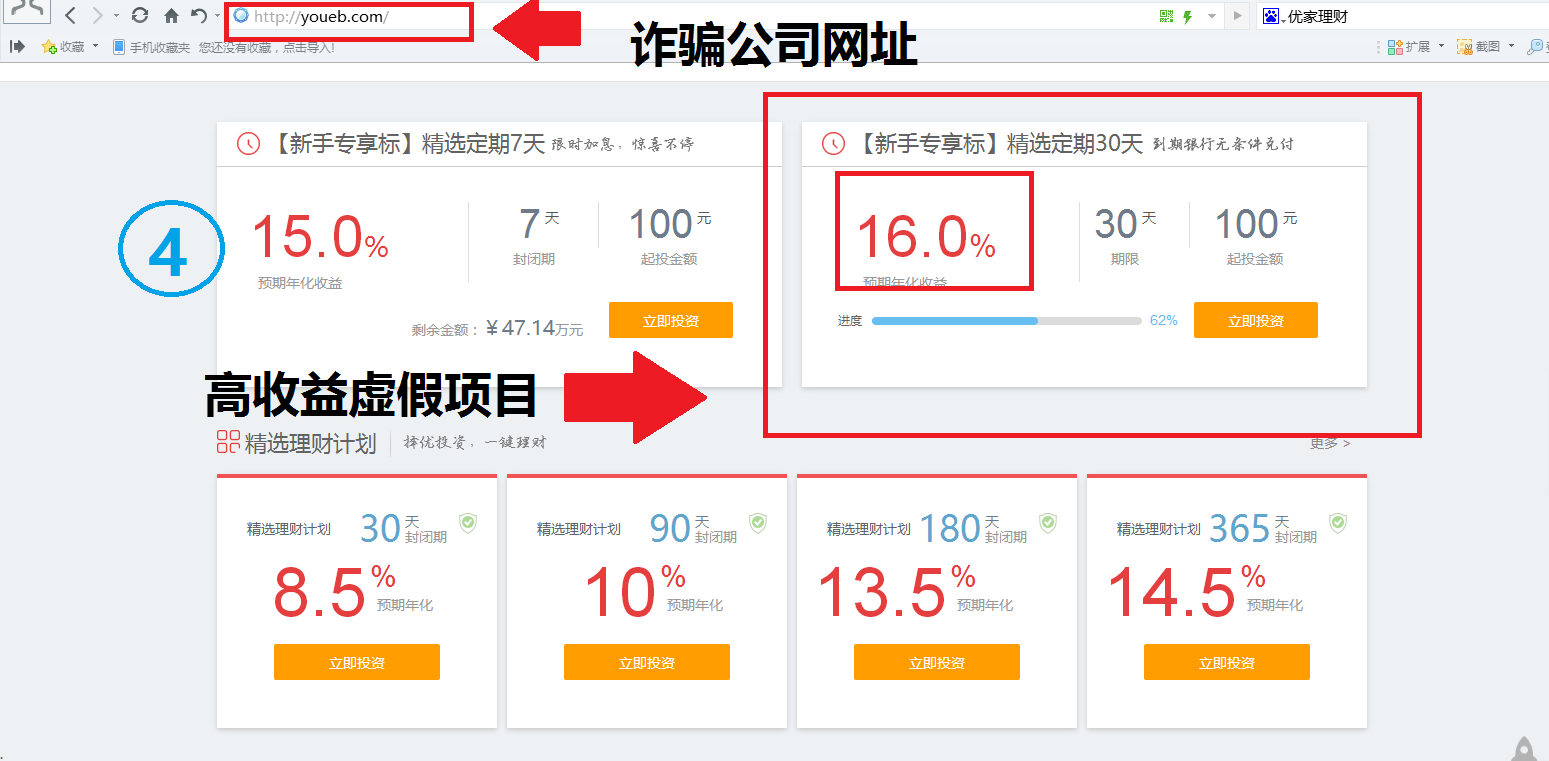This screenshot has width=1549, height=761.
Task: Click the red grid icon beside 精选理财计划
Action: coord(228,442)
